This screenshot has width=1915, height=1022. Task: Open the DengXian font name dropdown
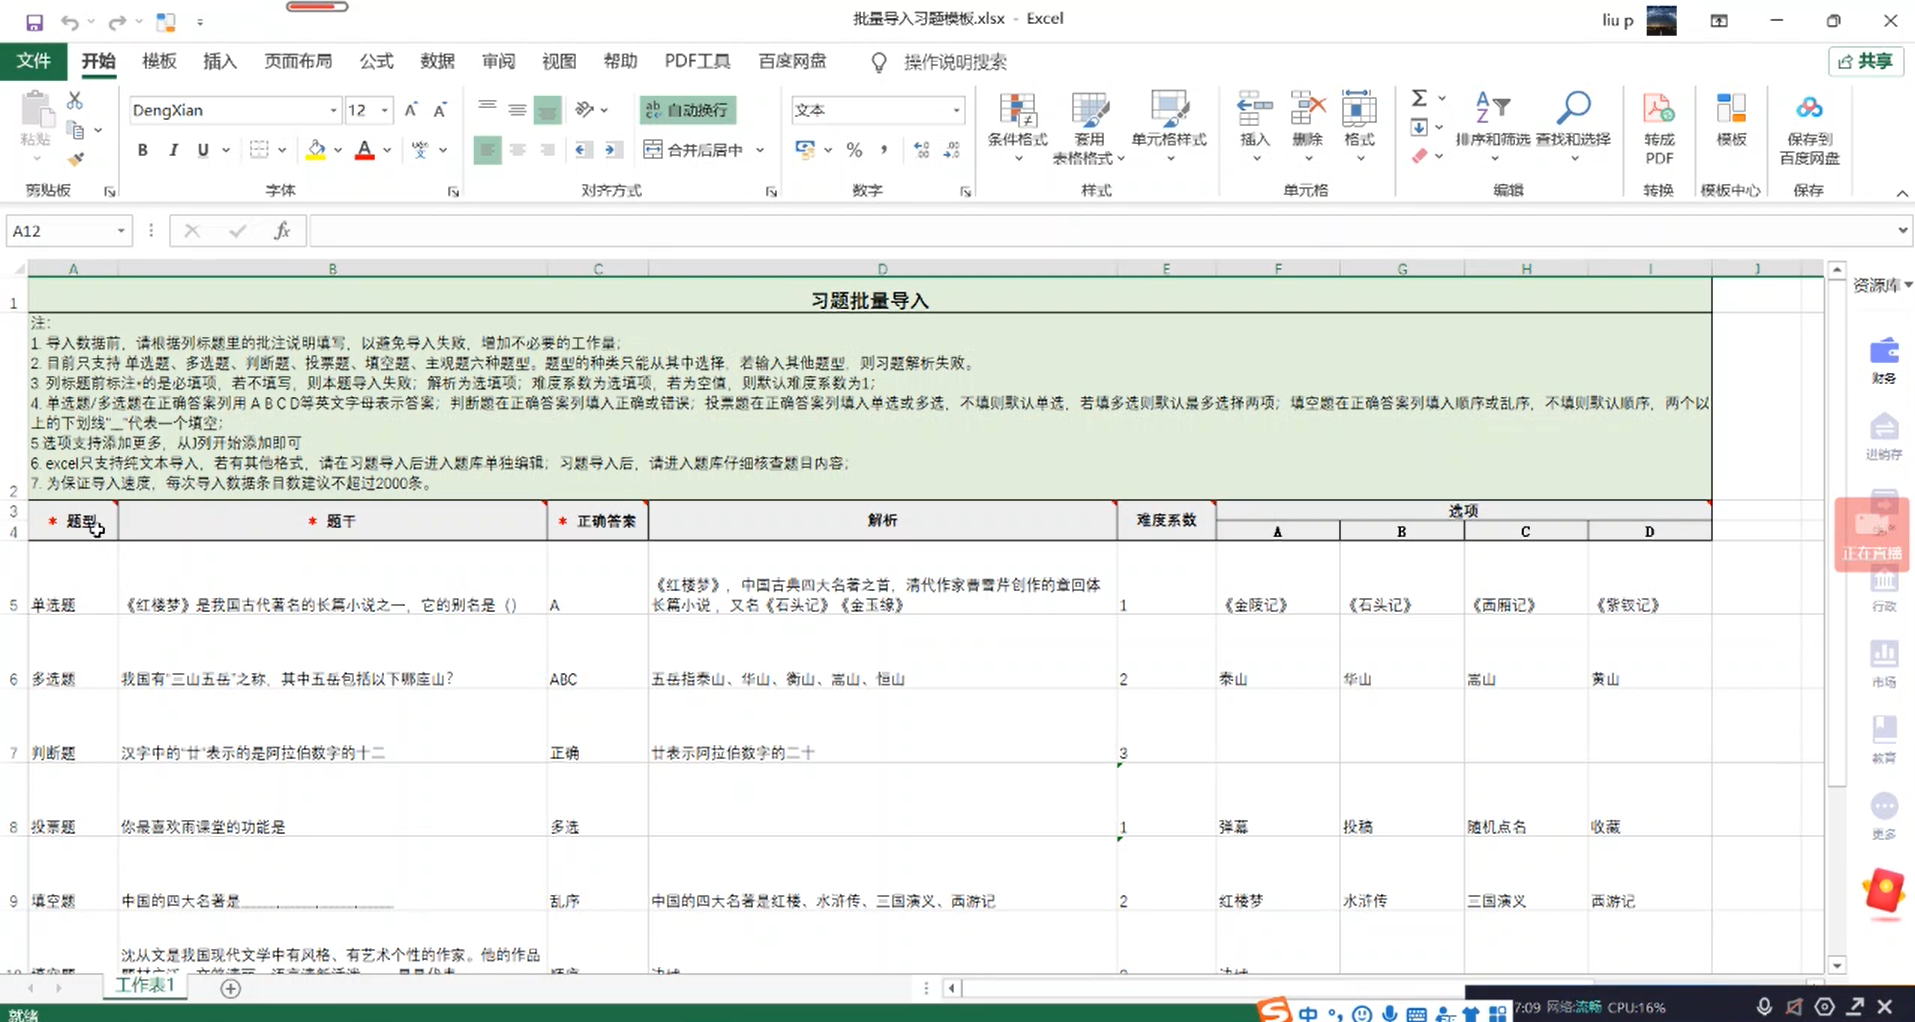(x=333, y=110)
